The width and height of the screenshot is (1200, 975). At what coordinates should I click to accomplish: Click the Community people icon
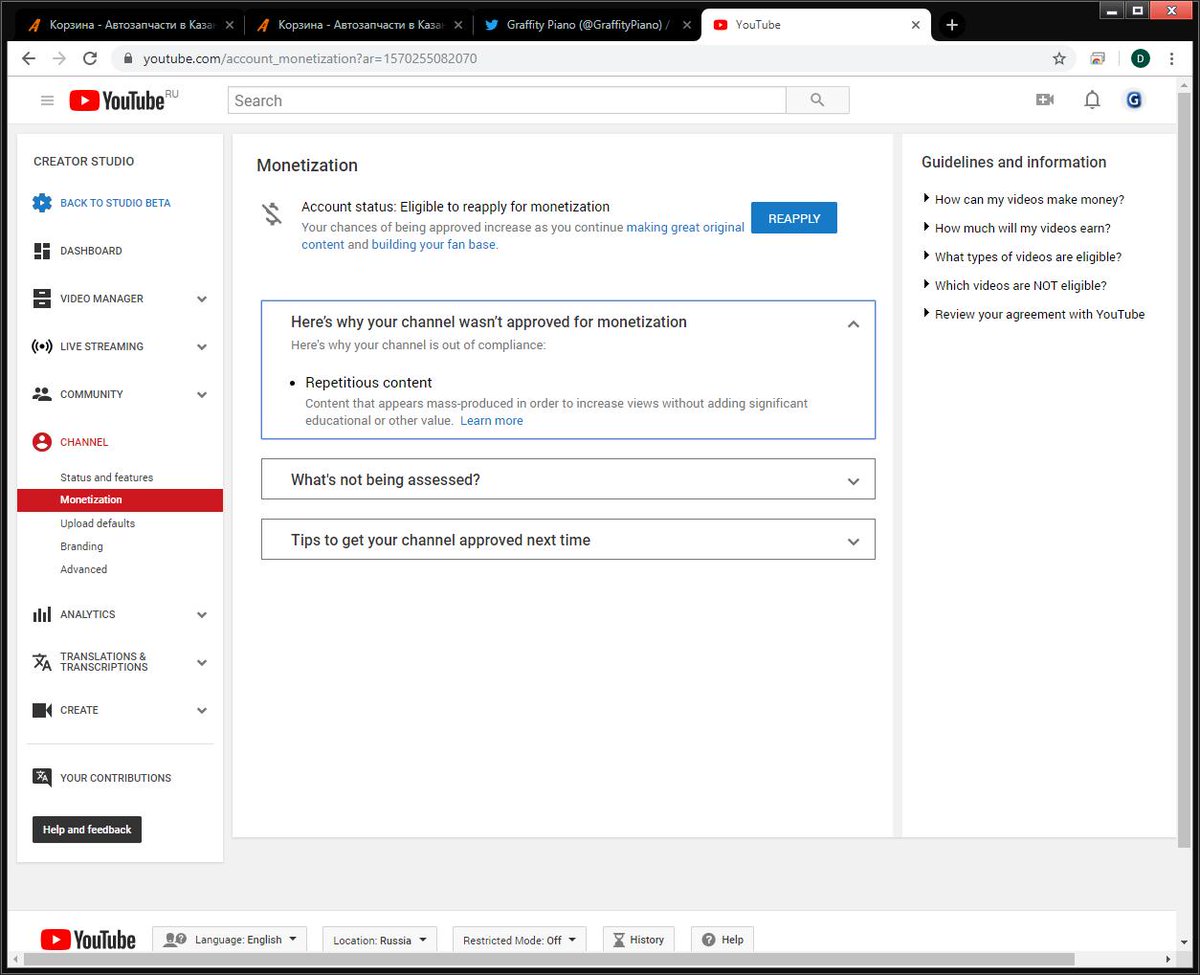pos(42,394)
